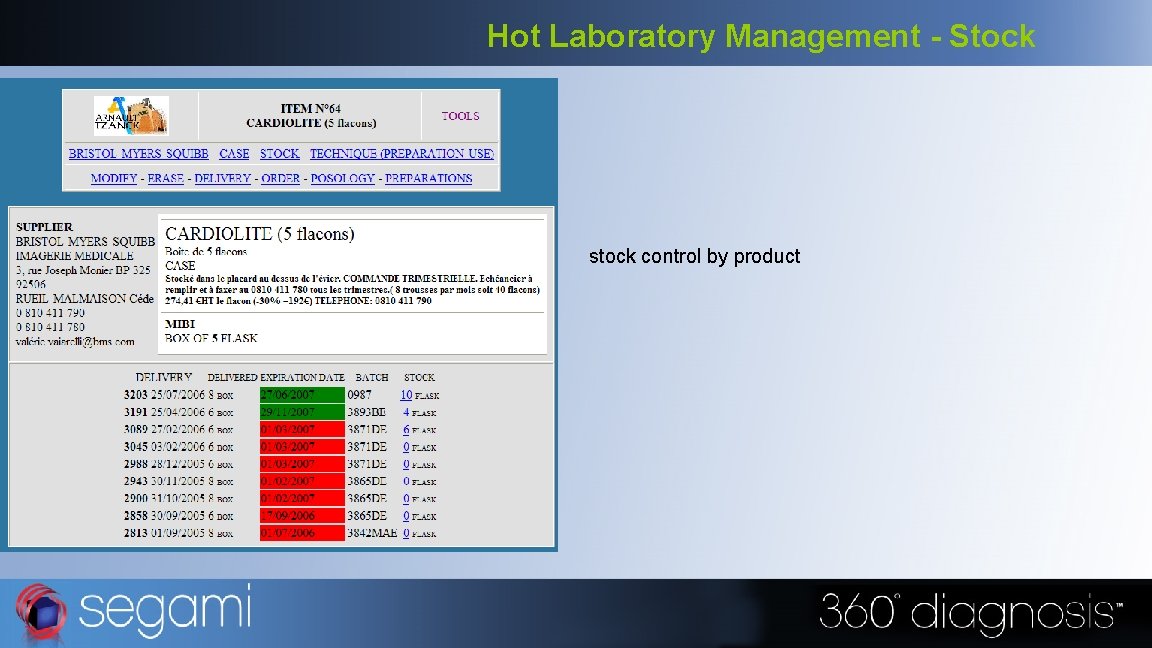Select red expiration cell 01/07/2006

coord(302,533)
